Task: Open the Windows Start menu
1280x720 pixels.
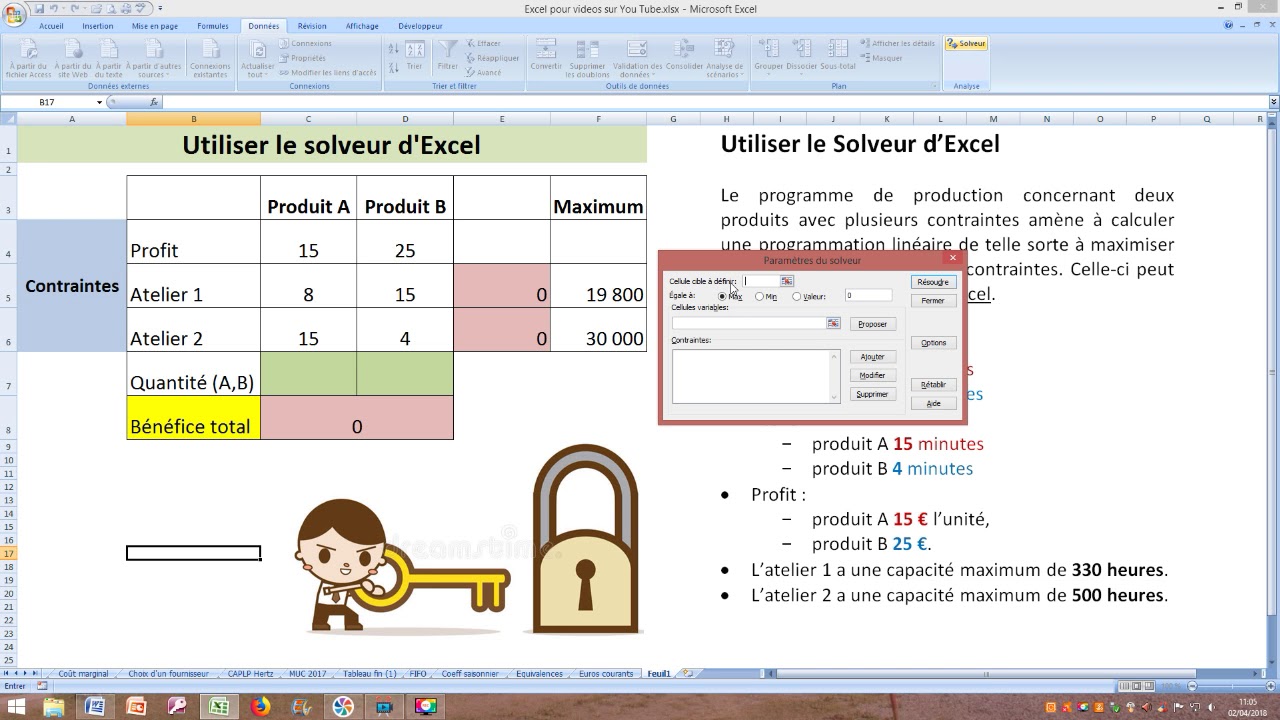Action: [x=16, y=707]
